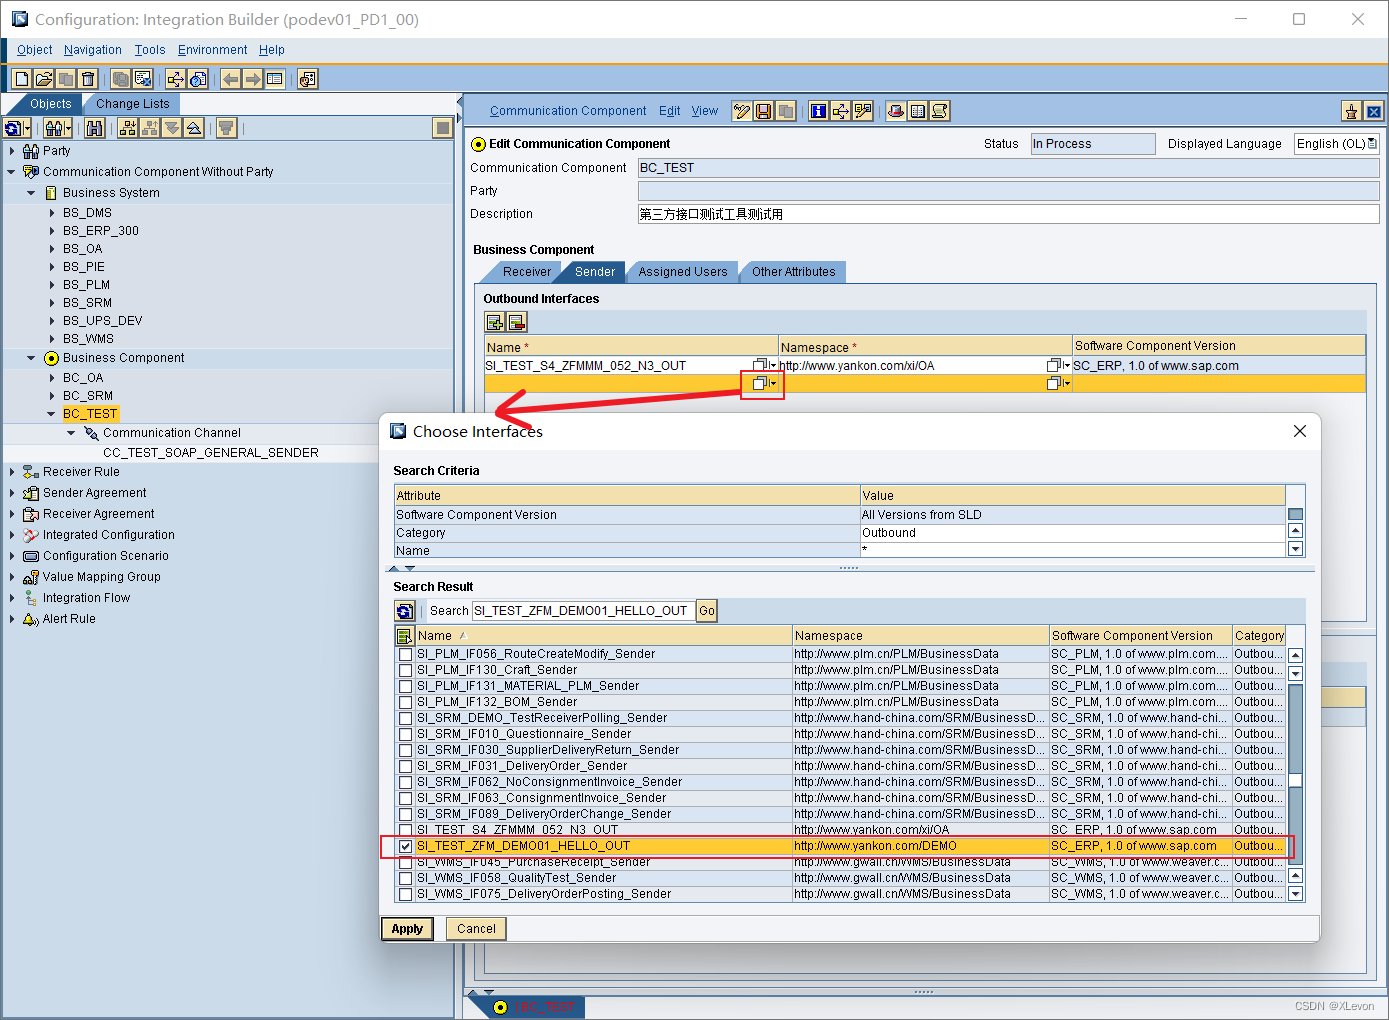
Task: Collapse the Business System node
Action: coord(31,193)
